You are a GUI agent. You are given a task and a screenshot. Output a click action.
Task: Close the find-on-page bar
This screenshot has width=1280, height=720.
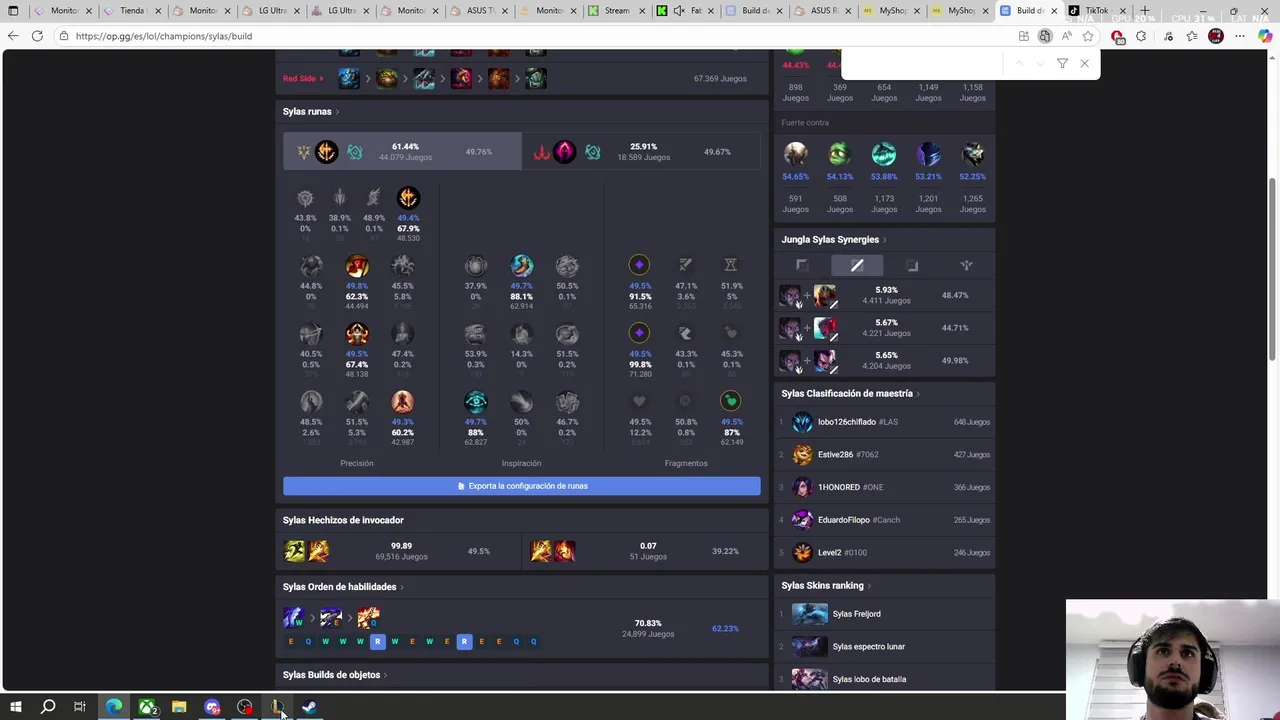[x=1084, y=64]
